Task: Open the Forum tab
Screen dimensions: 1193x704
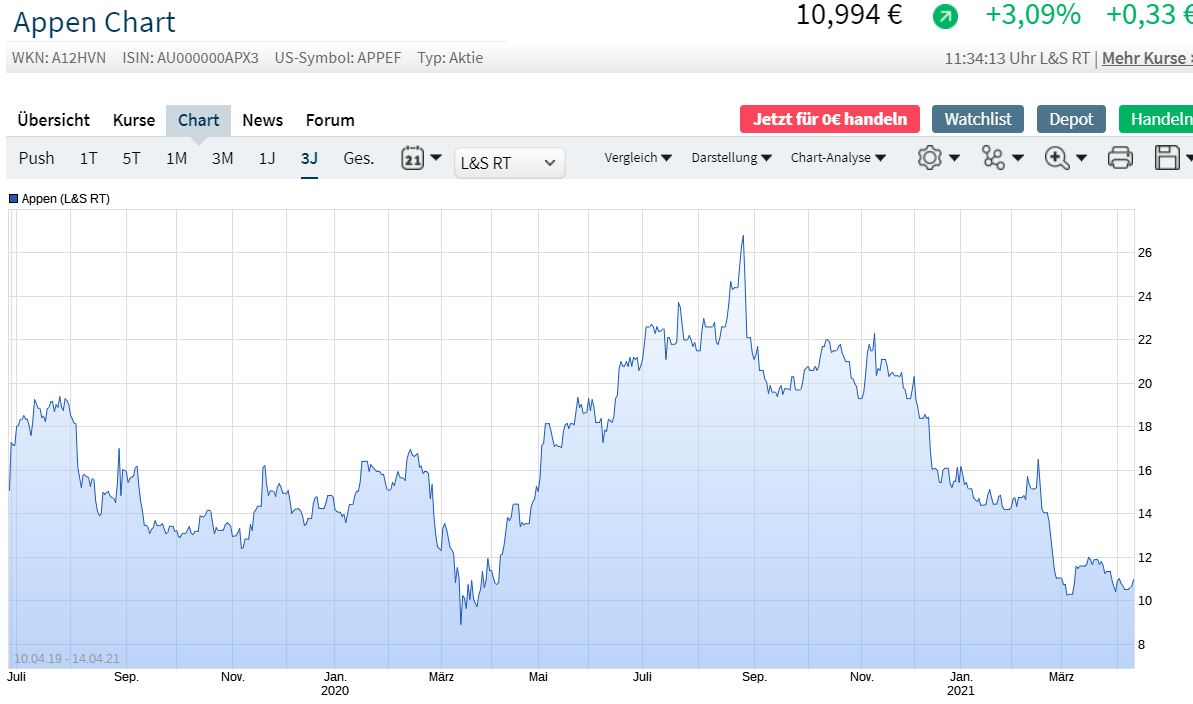Action: pyautogui.click(x=329, y=120)
